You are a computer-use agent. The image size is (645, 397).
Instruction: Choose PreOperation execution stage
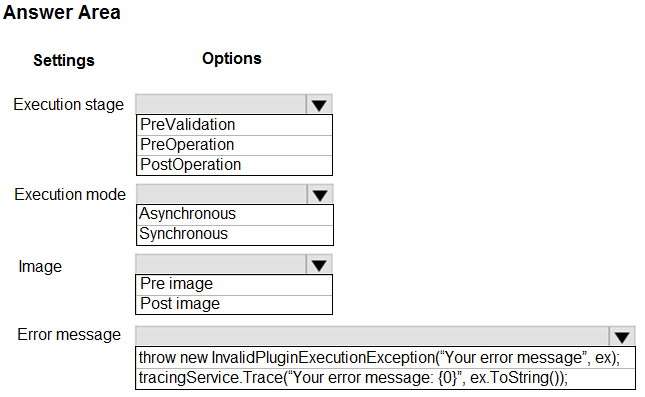click(234, 145)
